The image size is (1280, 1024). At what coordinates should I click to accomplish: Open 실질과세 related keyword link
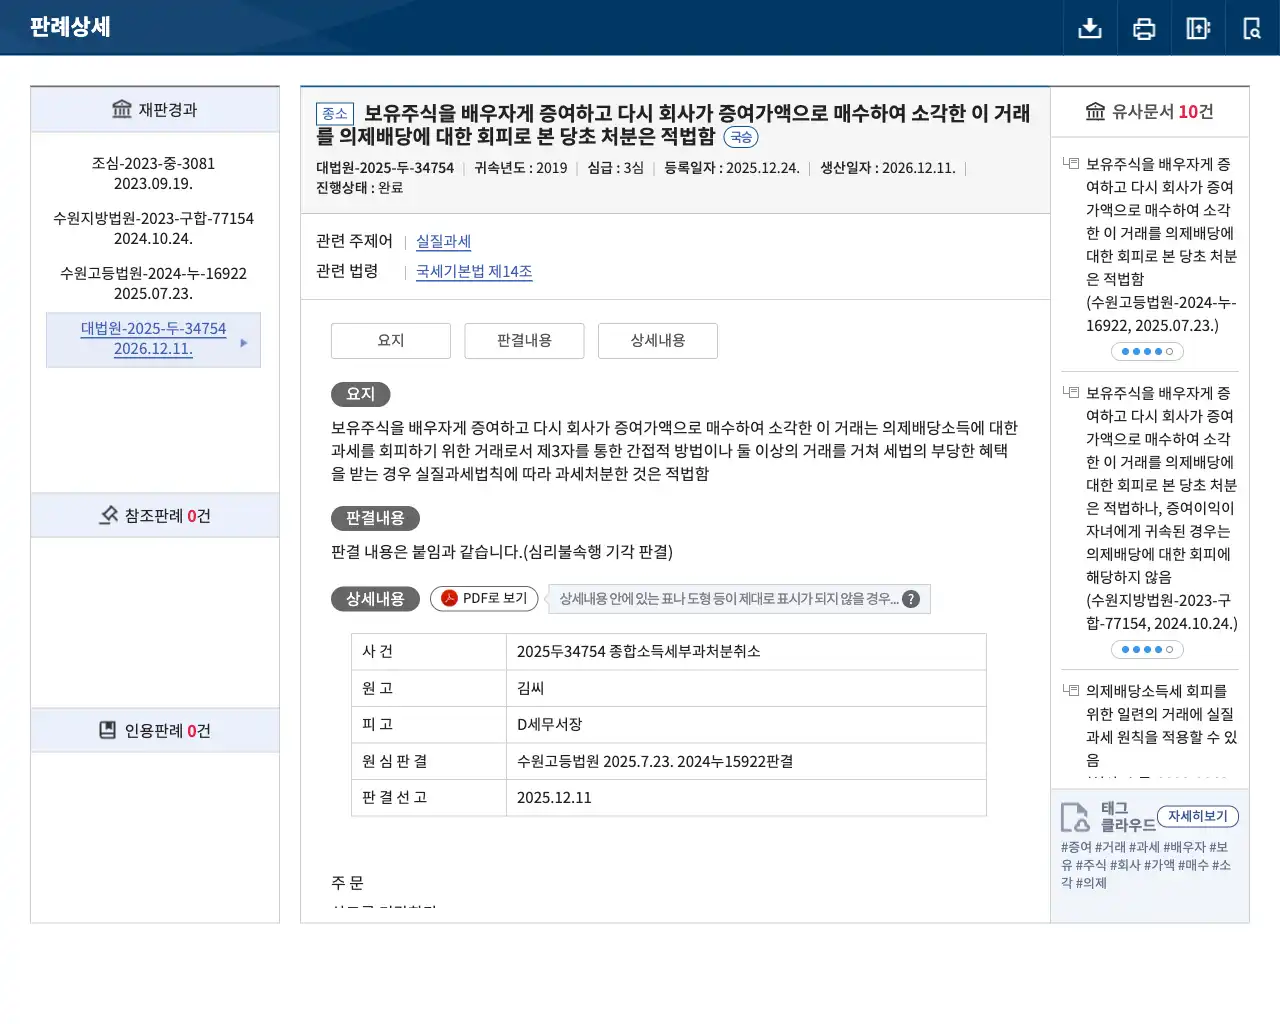[x=443, y=241]
